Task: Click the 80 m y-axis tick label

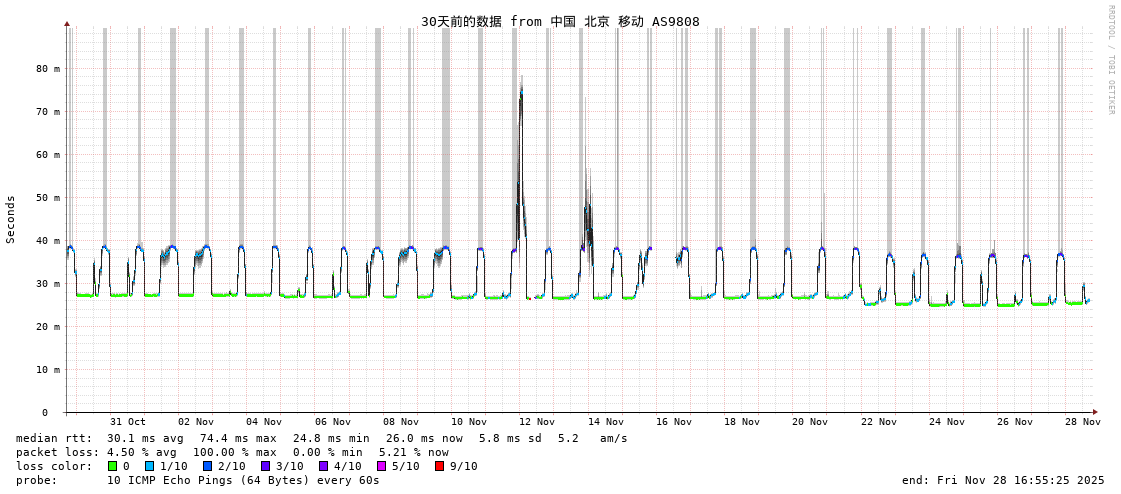Action: pyautogui.click(x=49, y=69)
